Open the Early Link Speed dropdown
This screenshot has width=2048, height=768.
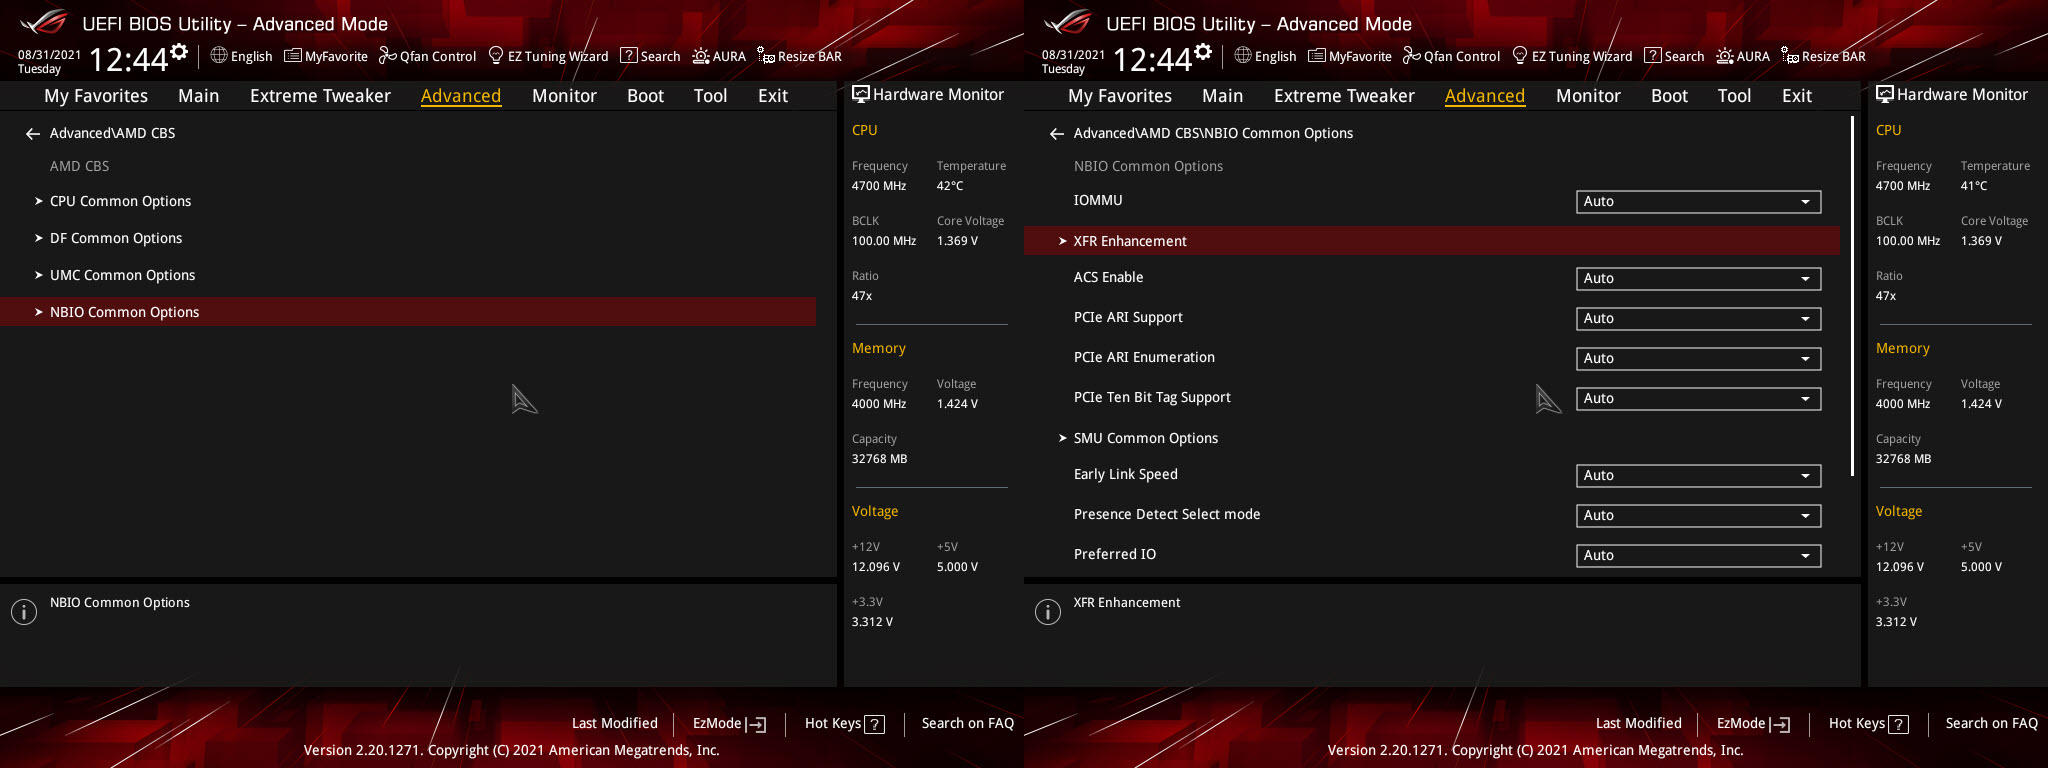tap(1697, 476)
